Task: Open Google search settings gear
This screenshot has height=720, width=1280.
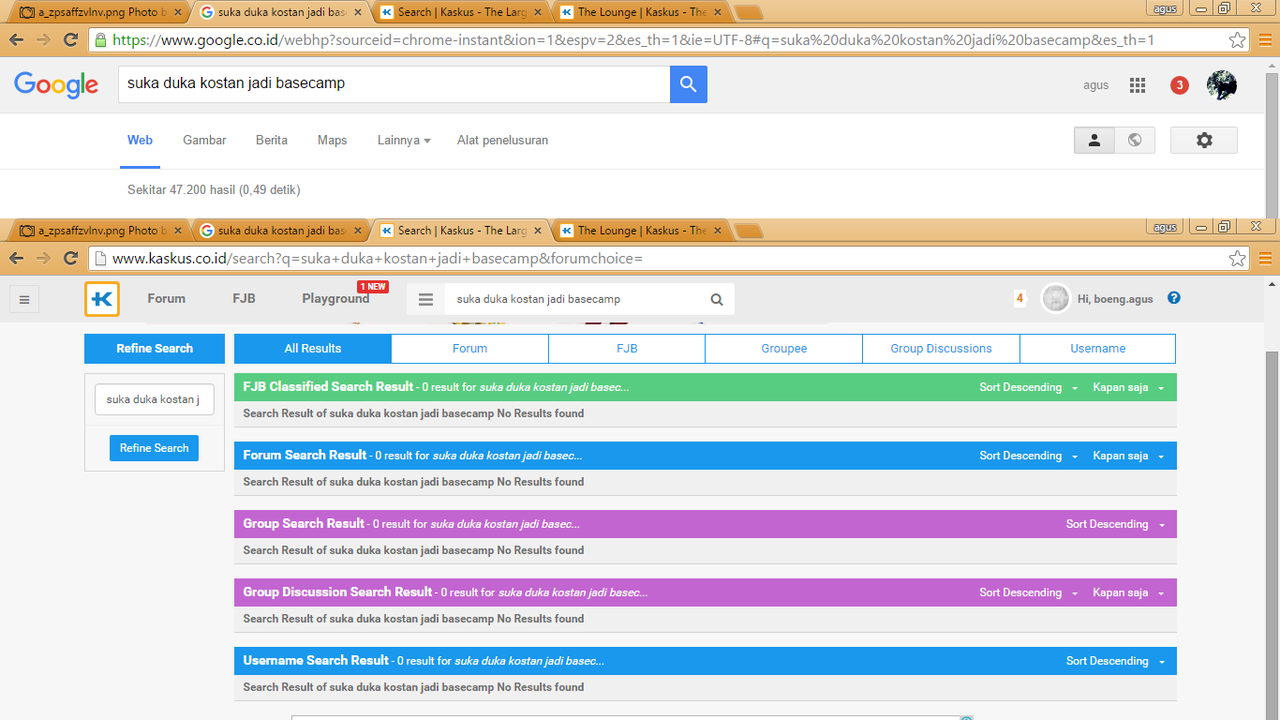Action: [1204, 140]
